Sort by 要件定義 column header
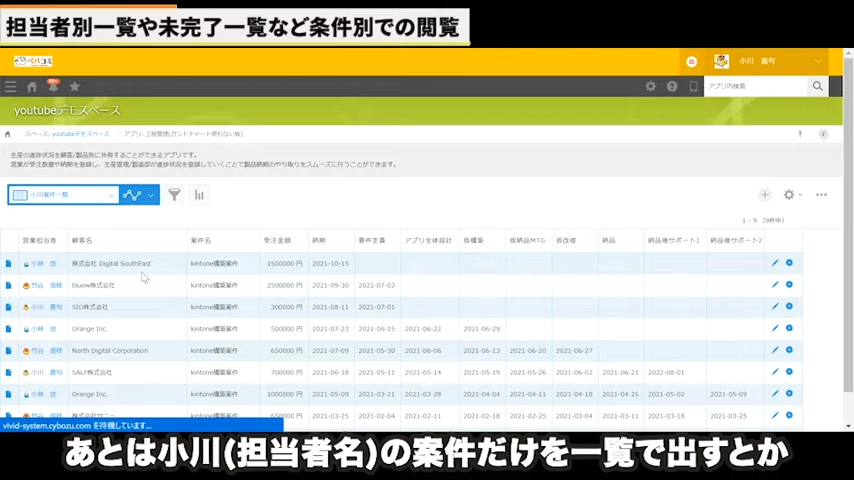 (371, 240)
